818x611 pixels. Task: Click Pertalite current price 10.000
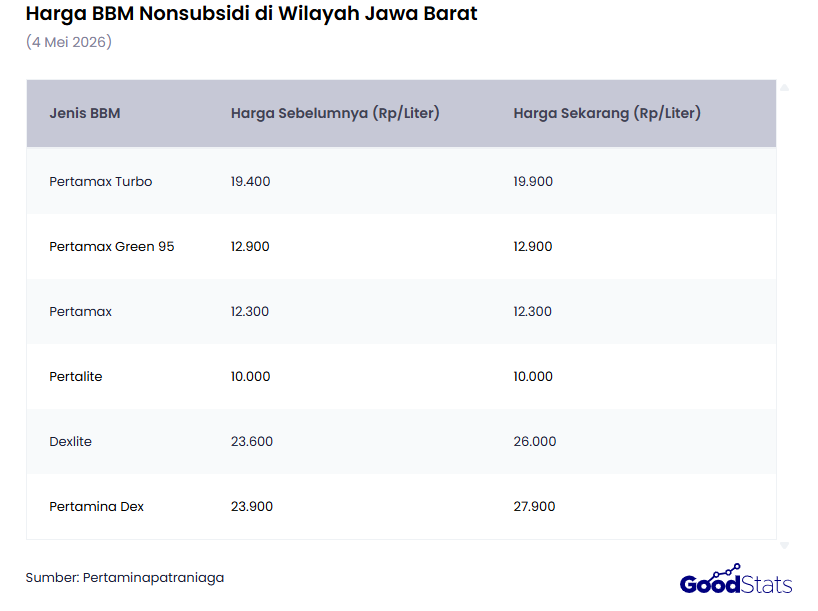click(x=533, y=376)
